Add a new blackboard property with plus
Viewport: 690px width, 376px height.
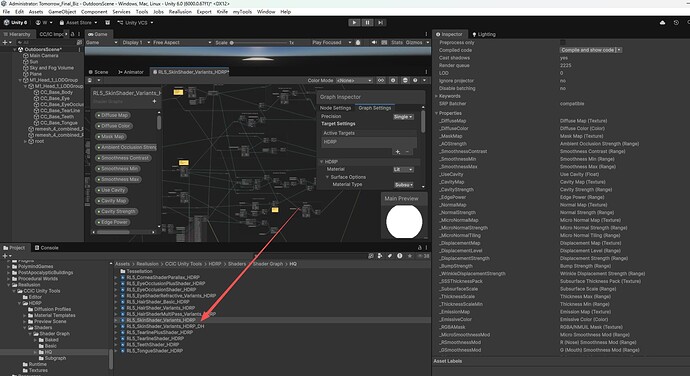pos(154,101)
